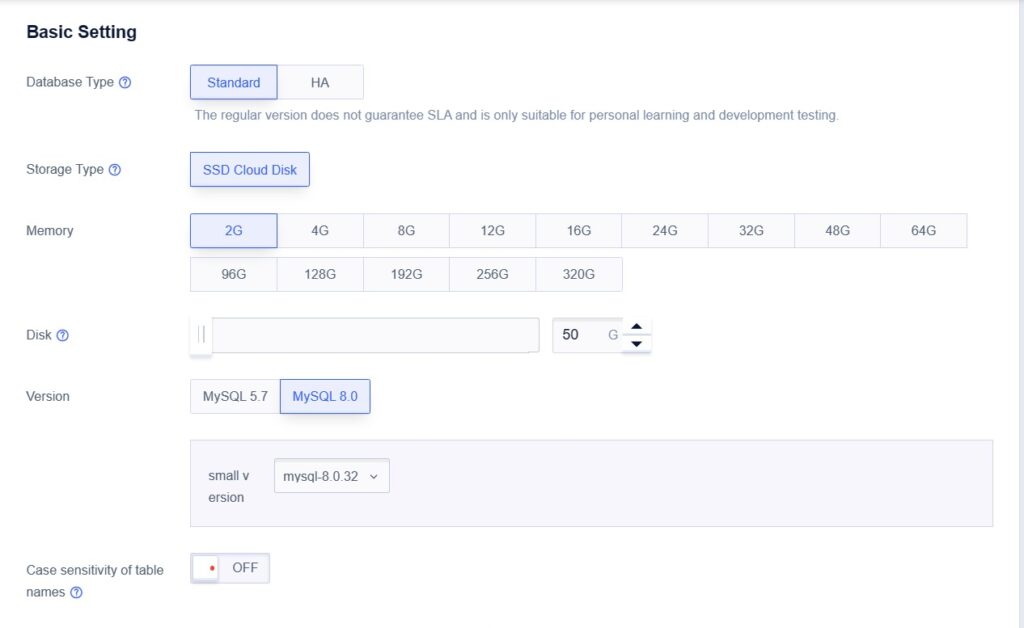Viewport: 1024px width, 628px height.
Task: Choose the 320G memory option
Action: tap(578, 273)
